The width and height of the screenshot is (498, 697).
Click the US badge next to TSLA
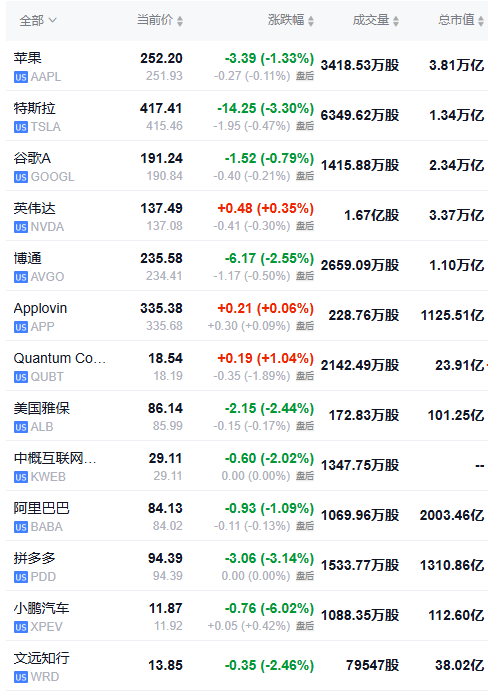click(x=20, y=127)
